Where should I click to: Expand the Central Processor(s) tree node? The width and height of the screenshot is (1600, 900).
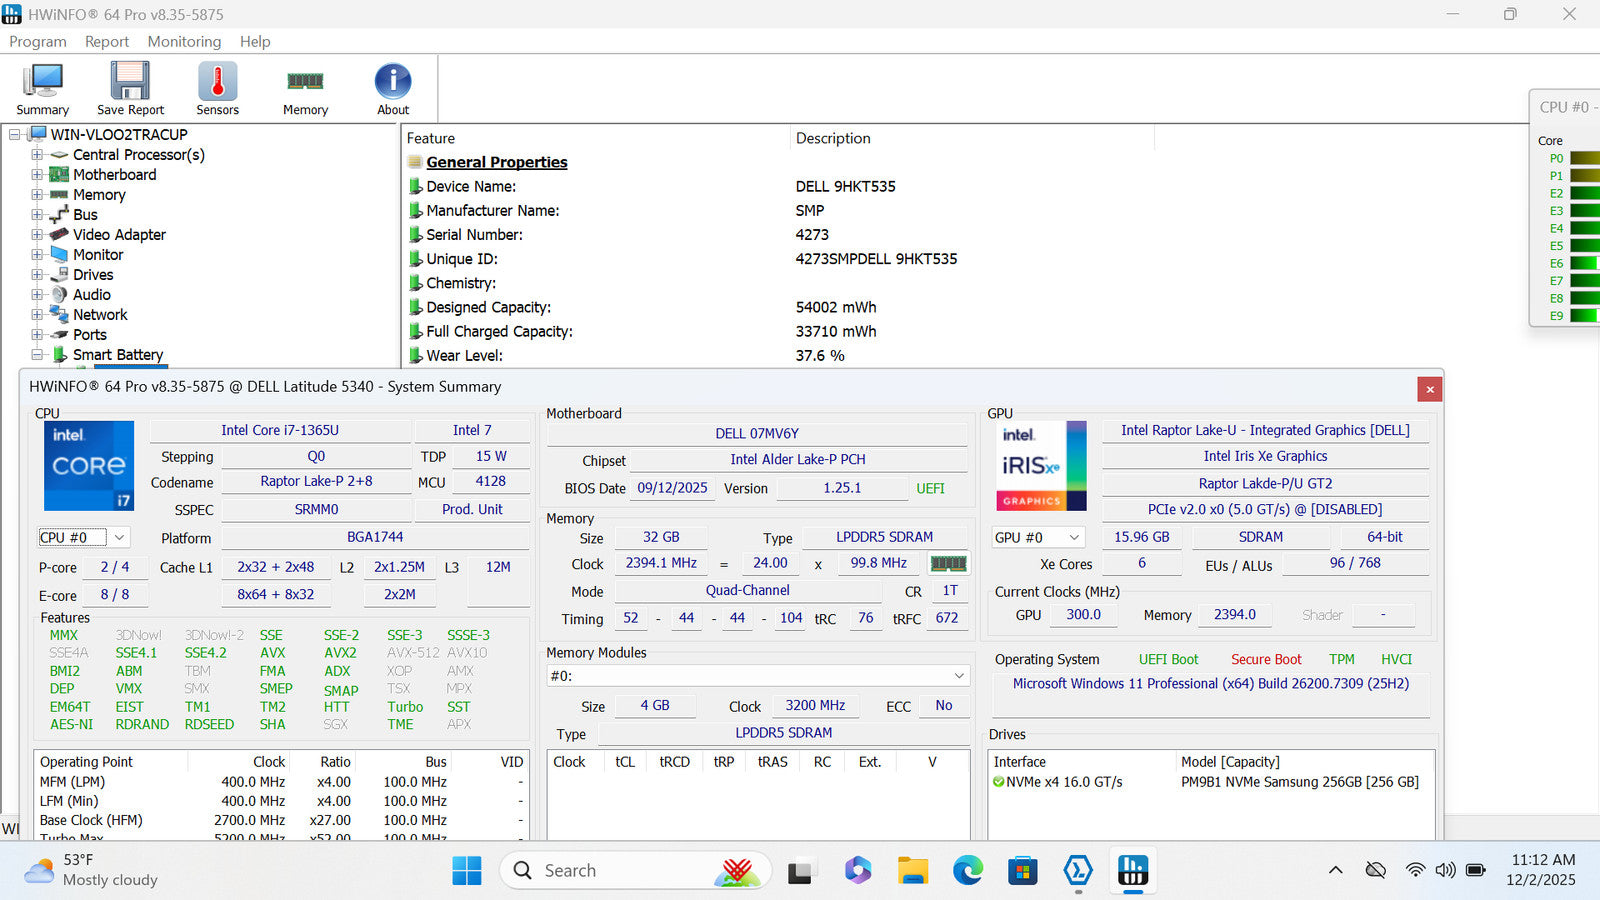coord(37,155)
